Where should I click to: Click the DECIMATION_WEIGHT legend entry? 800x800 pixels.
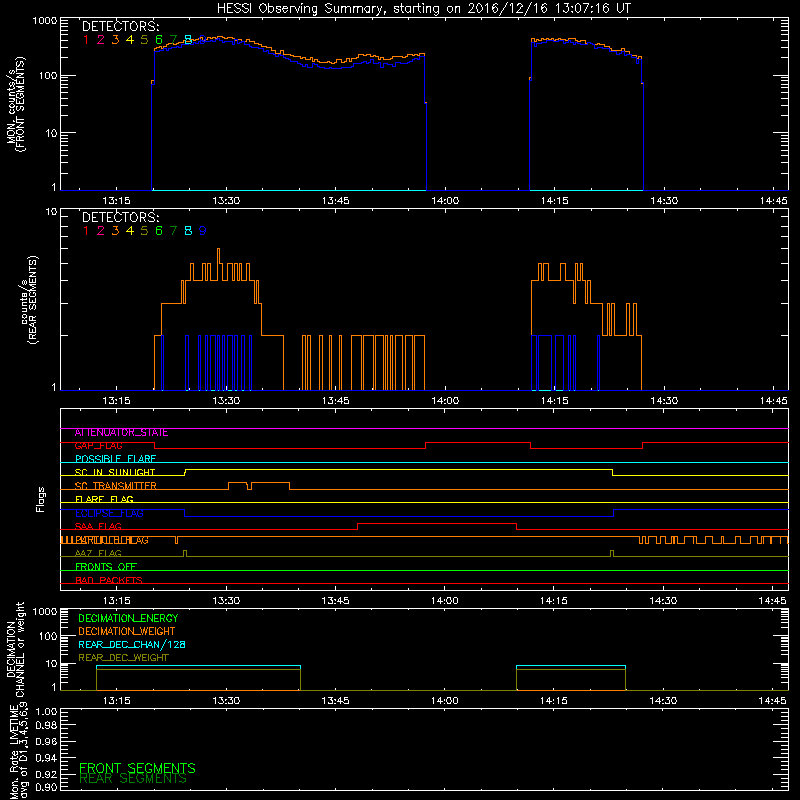[127, 632]
